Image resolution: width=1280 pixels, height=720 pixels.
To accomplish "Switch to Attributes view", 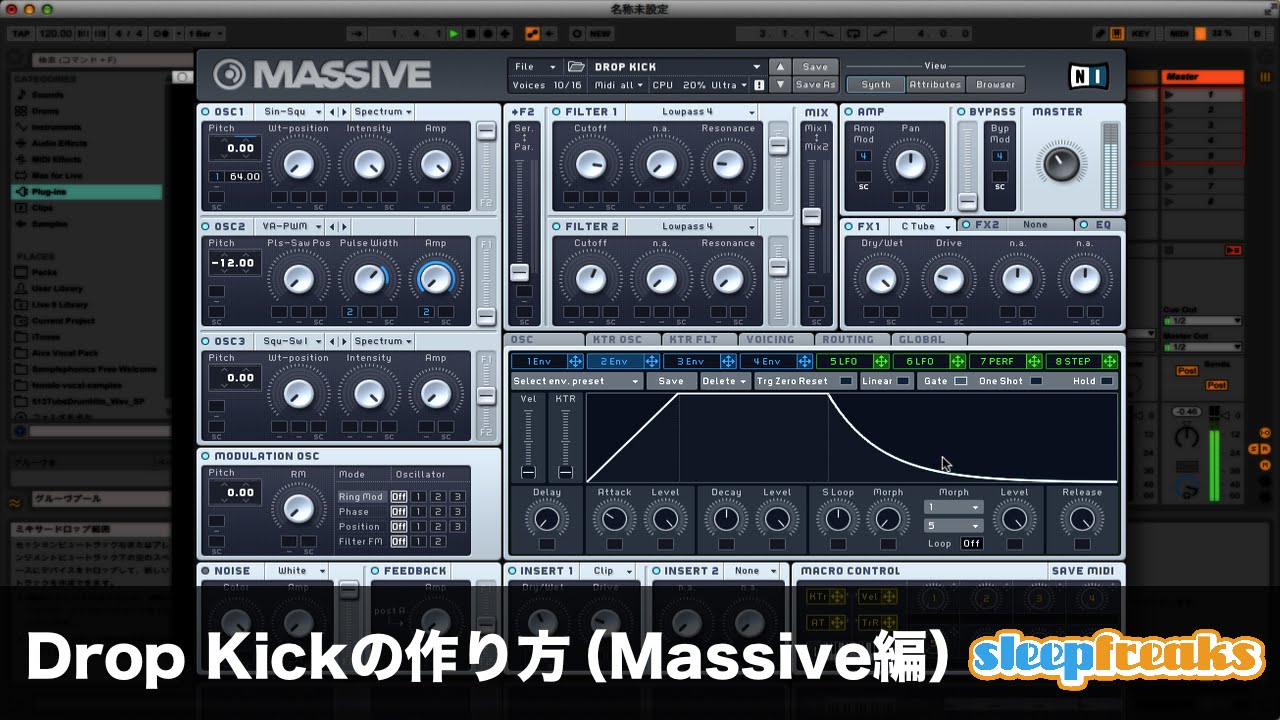I will click(936, 85).
